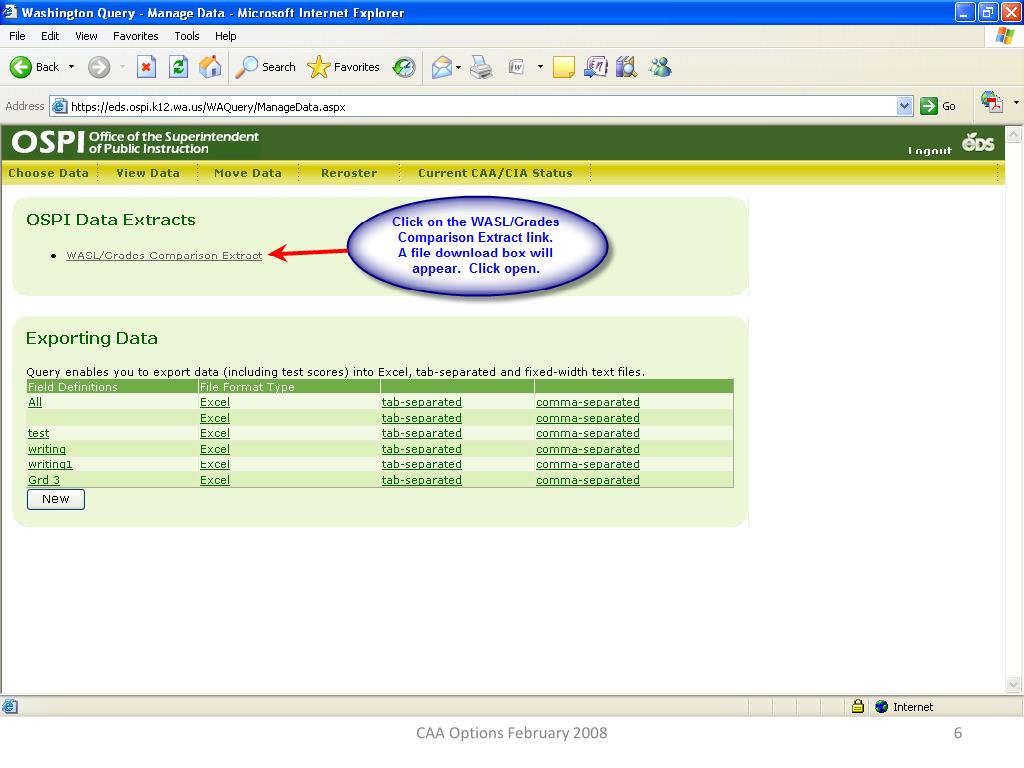Switch to the Choose Data tab
The height and width of the screenshot is (768, 1024).
coord(48,173)
